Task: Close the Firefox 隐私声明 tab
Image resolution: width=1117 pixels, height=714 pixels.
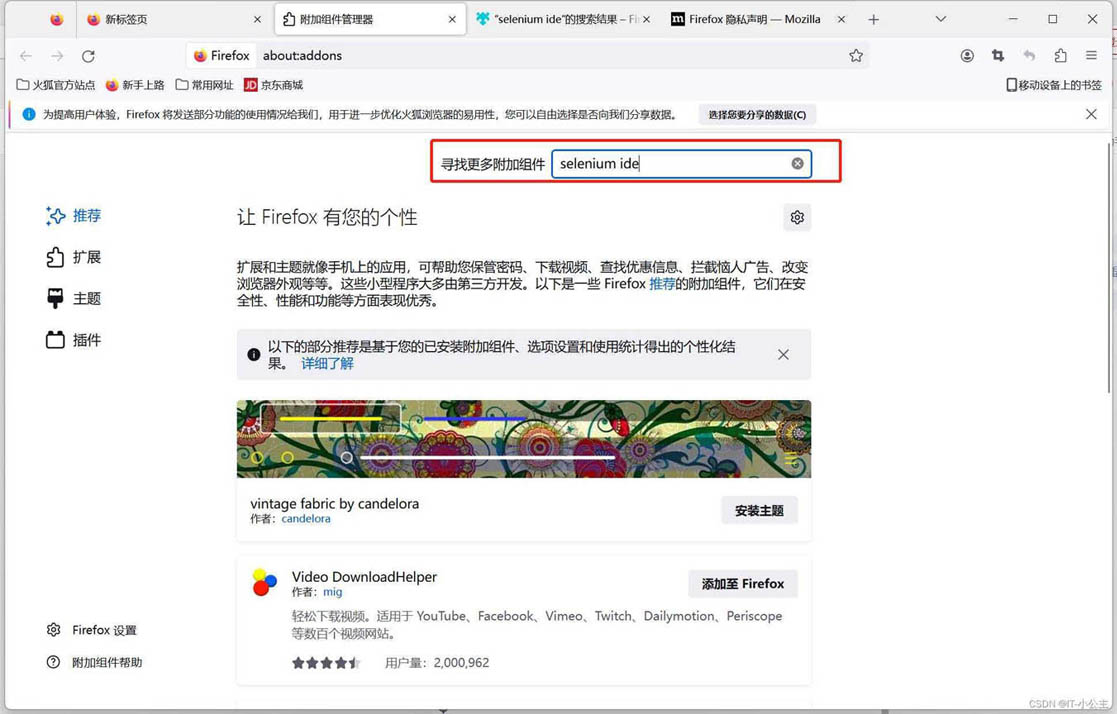Action: tap(841, 19)
